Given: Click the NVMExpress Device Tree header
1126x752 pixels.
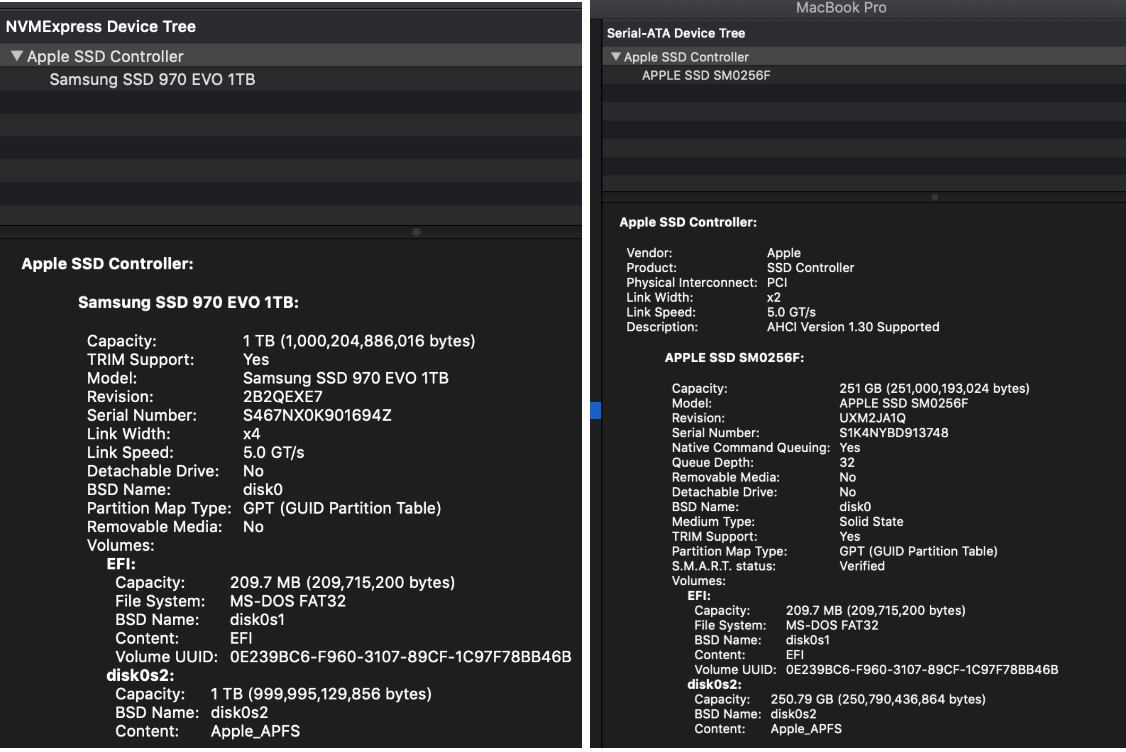Looking at the screenshot, I should tap(101, 27).
